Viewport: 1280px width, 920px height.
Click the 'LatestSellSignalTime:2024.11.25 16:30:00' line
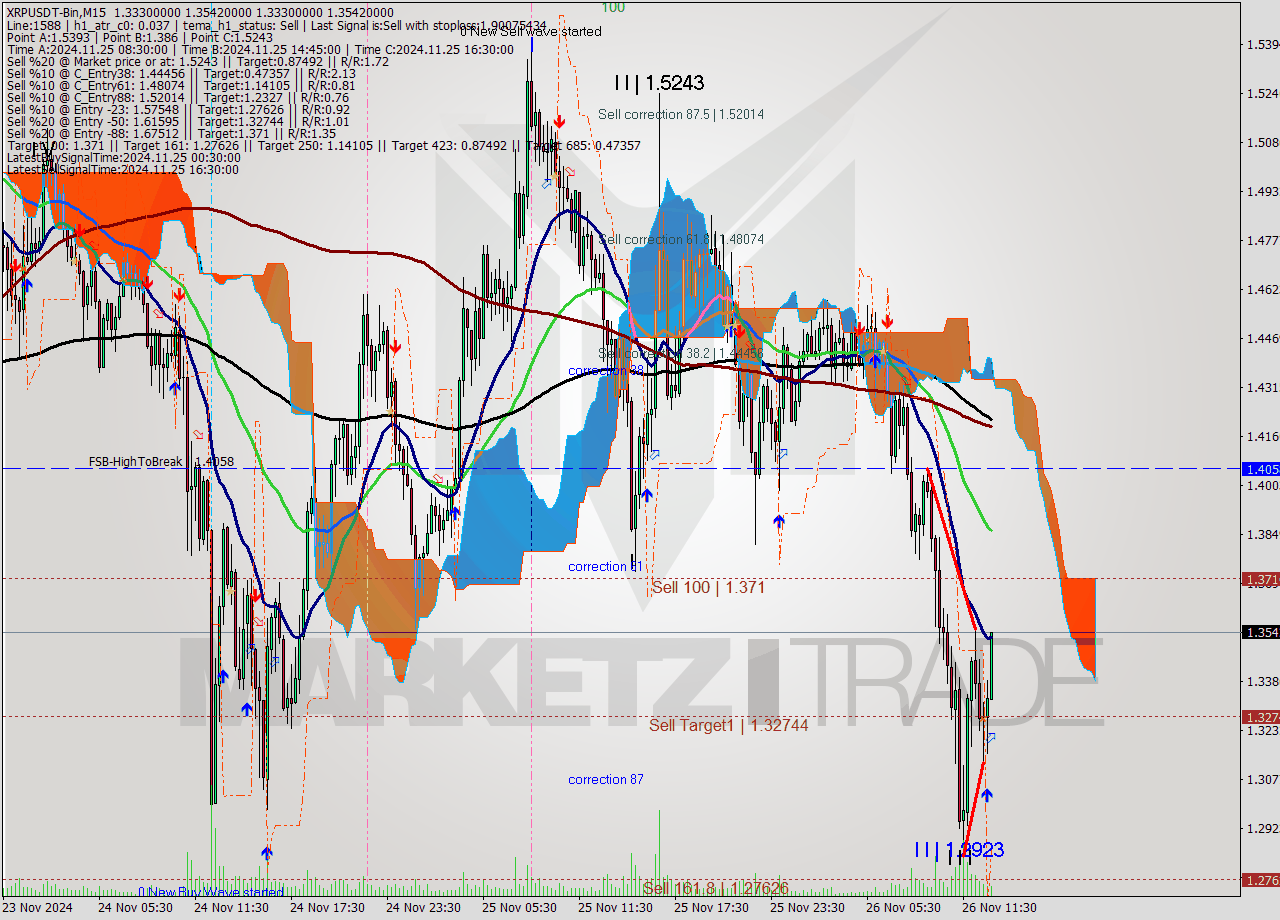(x=122, y=170)
